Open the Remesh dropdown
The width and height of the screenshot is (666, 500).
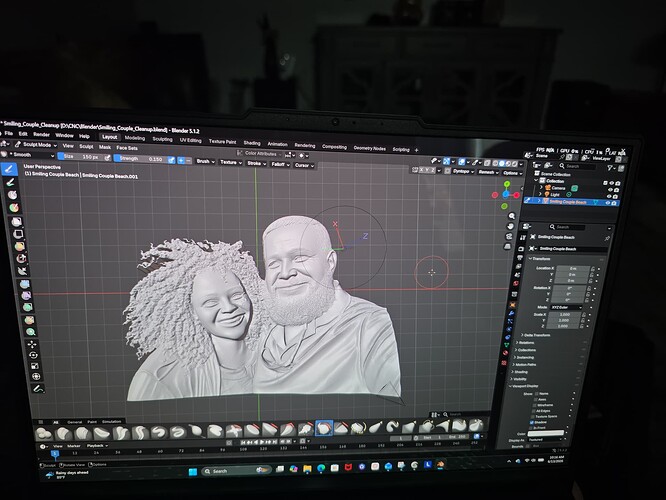click(x=488, y=172)
